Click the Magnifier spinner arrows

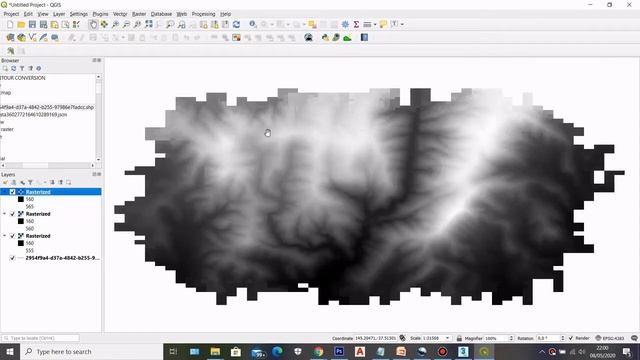[x=511, y=338]
